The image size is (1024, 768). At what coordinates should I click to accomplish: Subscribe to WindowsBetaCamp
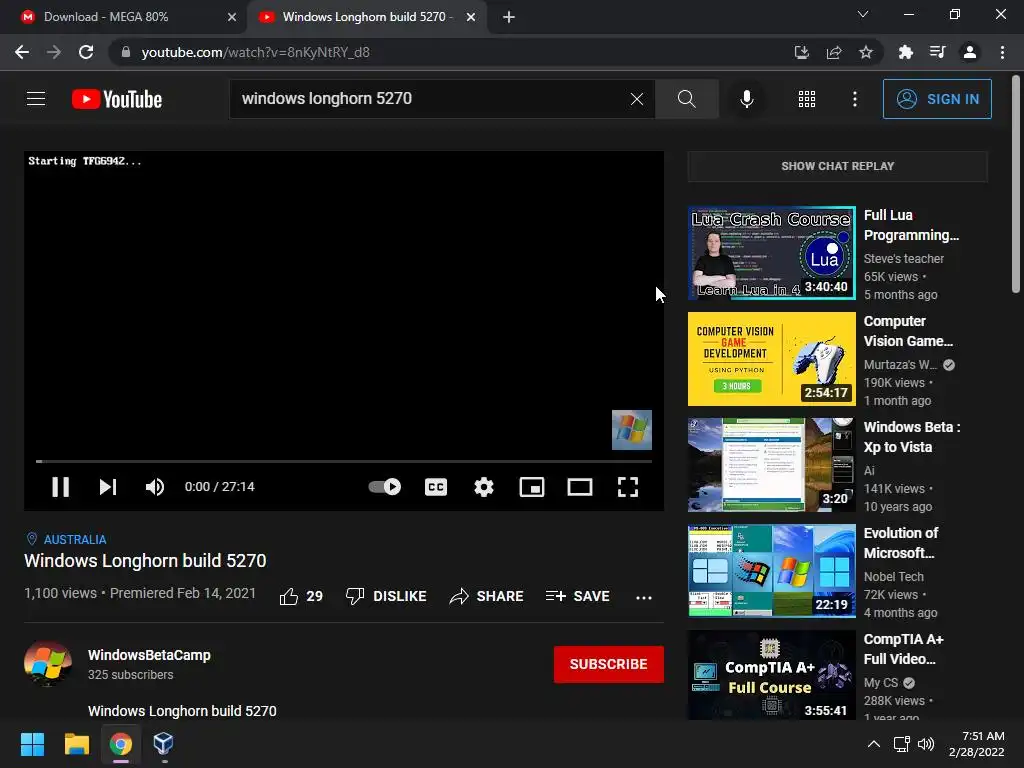pyautogui.click(x=609, y=664)
